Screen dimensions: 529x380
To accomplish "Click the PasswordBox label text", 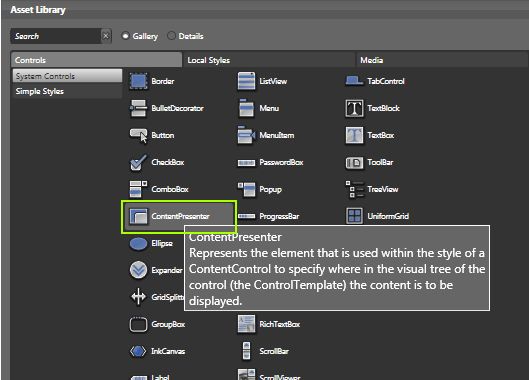I will click(281, 162).
